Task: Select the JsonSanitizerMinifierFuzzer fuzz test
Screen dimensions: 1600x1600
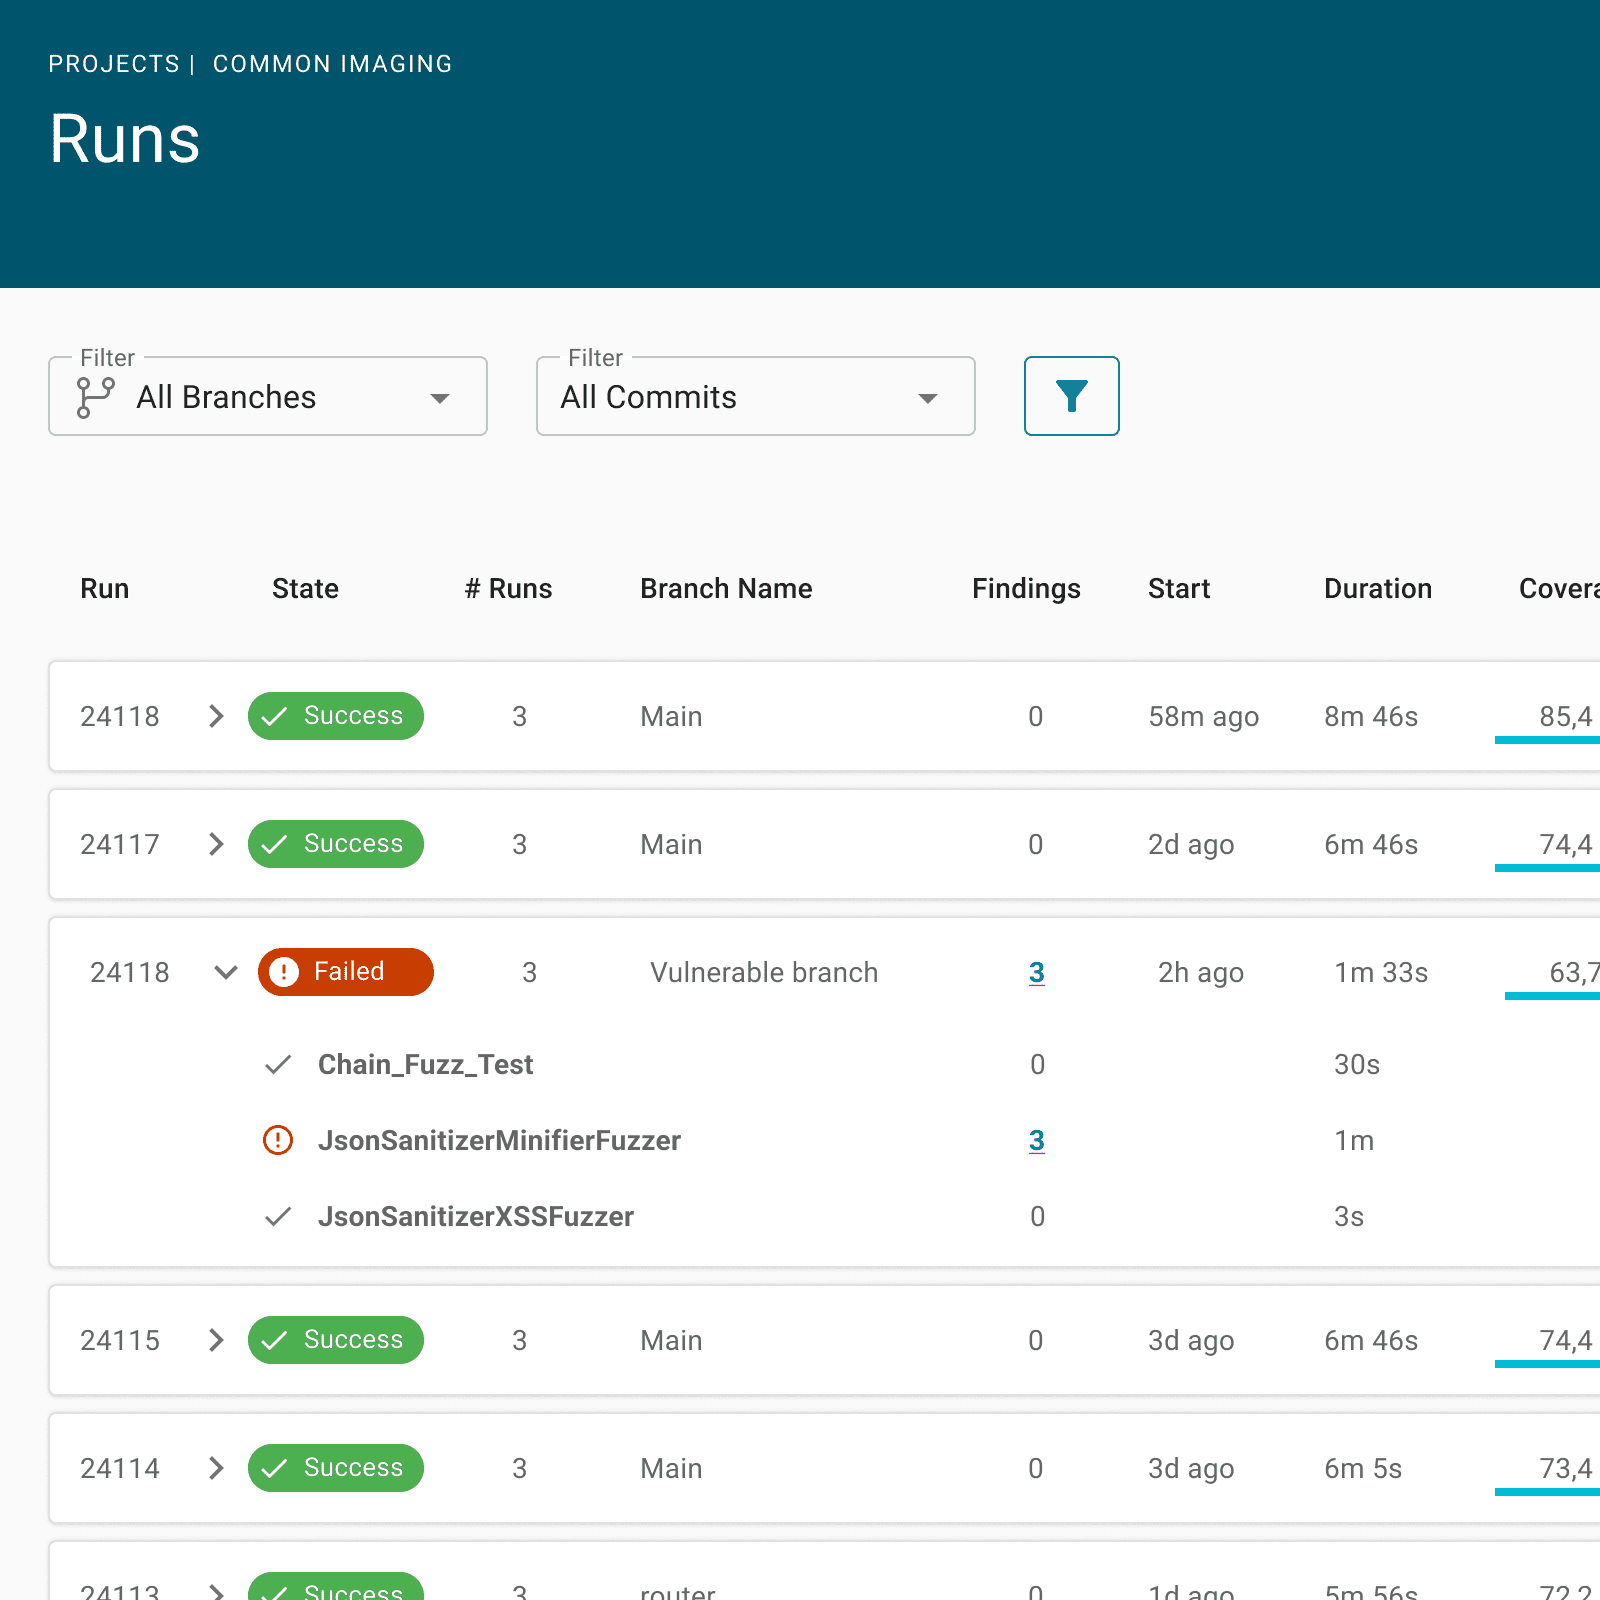Action: click(x=499, y=1140)
